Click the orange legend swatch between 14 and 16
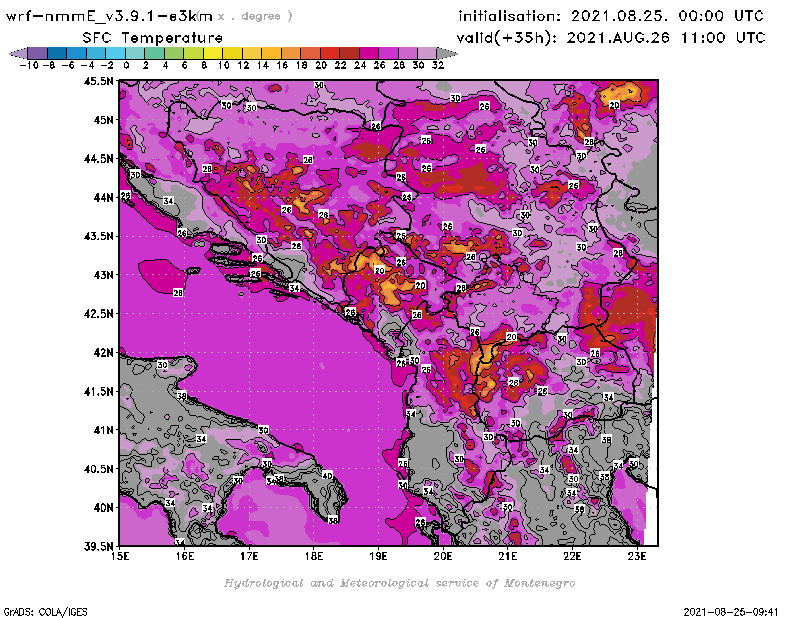The width and height of the screenshot is (800, 618). [271, 53]
